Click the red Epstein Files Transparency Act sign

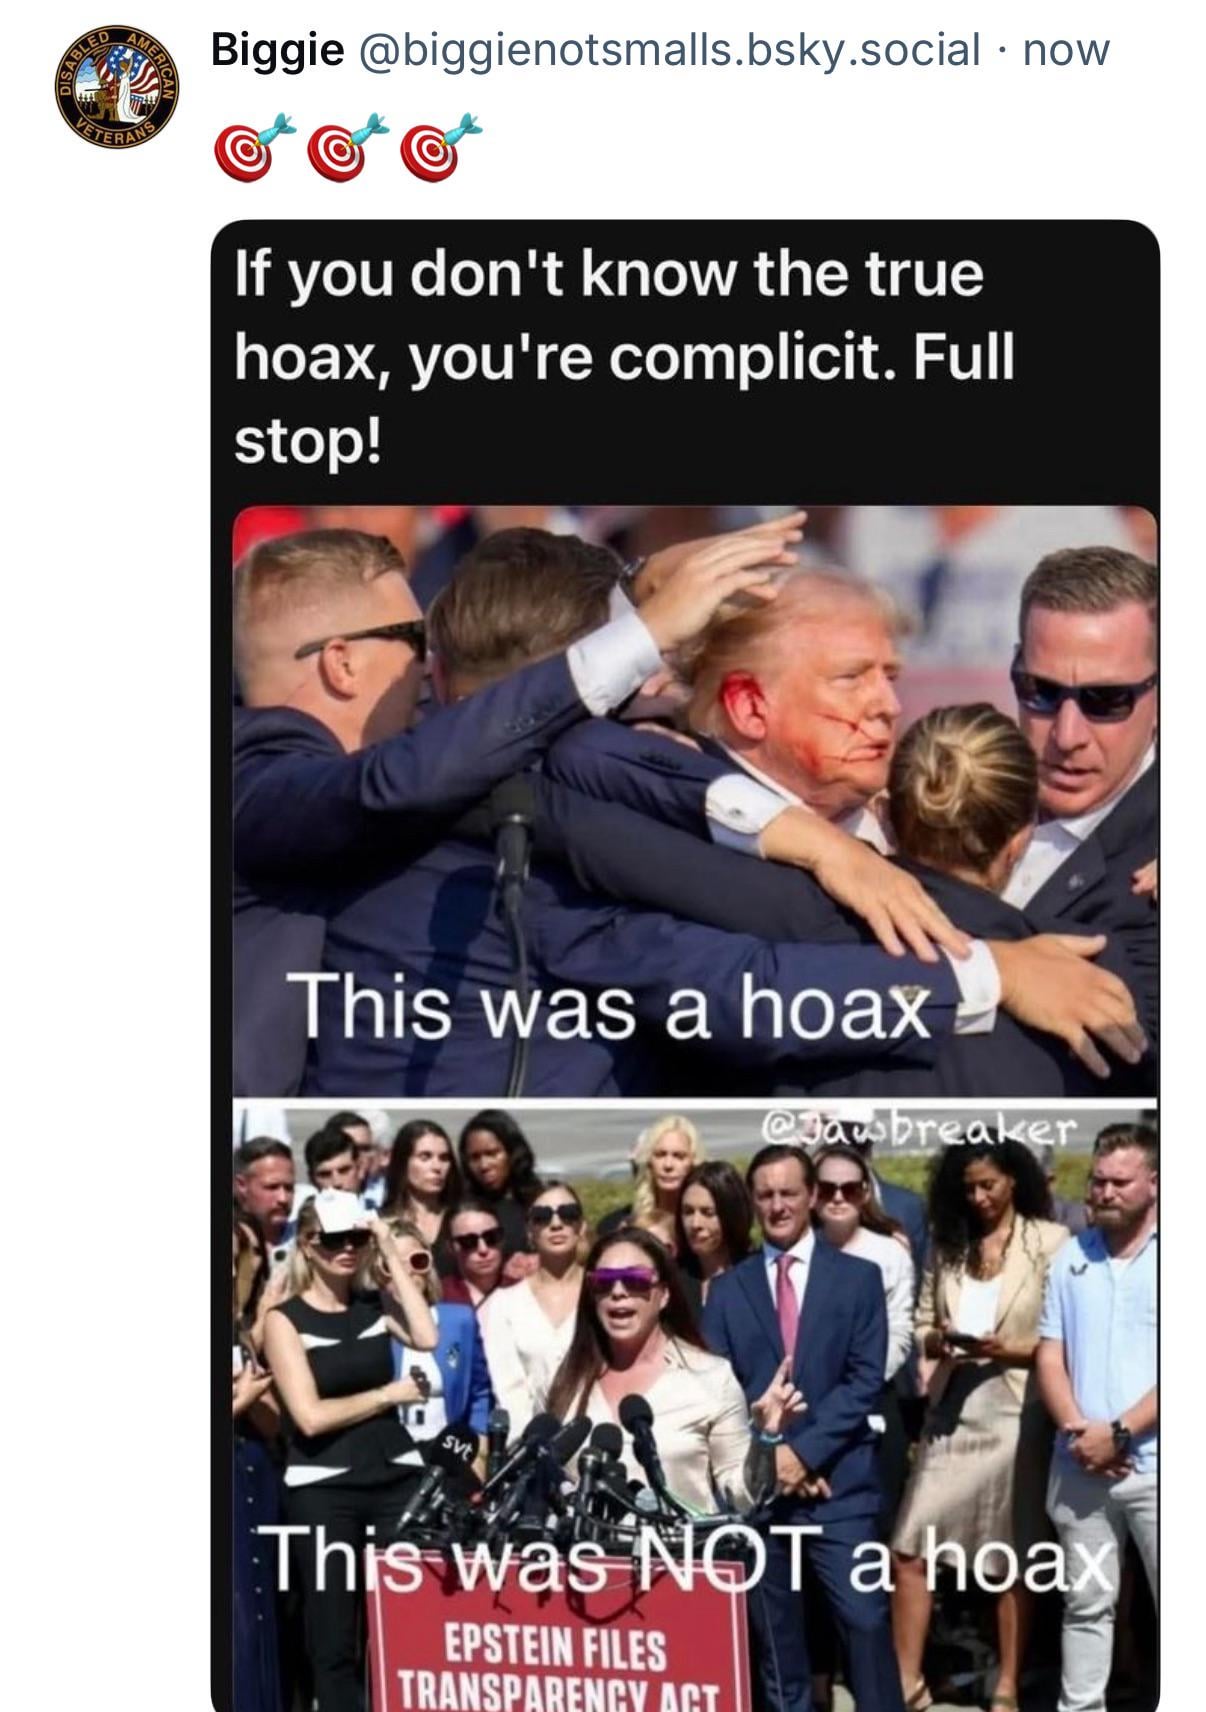(558, 1649)
